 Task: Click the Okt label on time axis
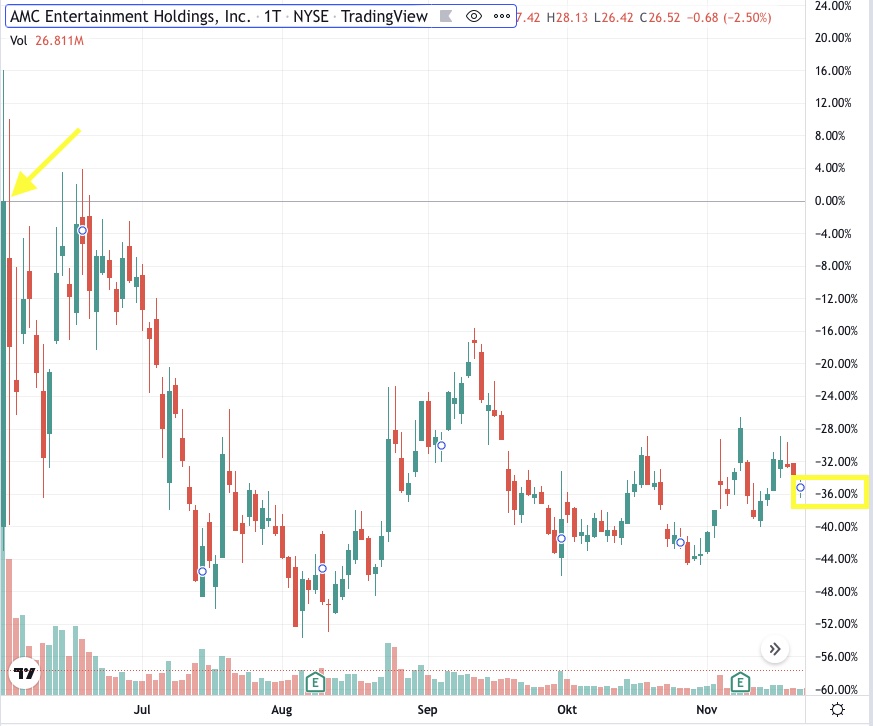click(x=567, y=710)
